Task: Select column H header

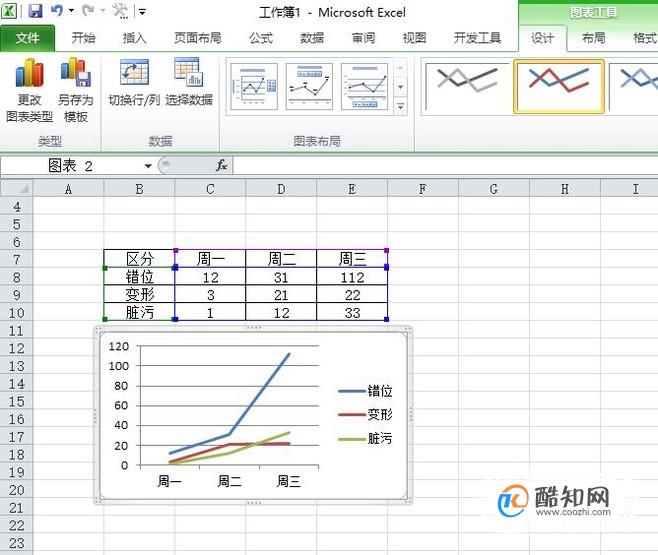Action: pos(565,189)
